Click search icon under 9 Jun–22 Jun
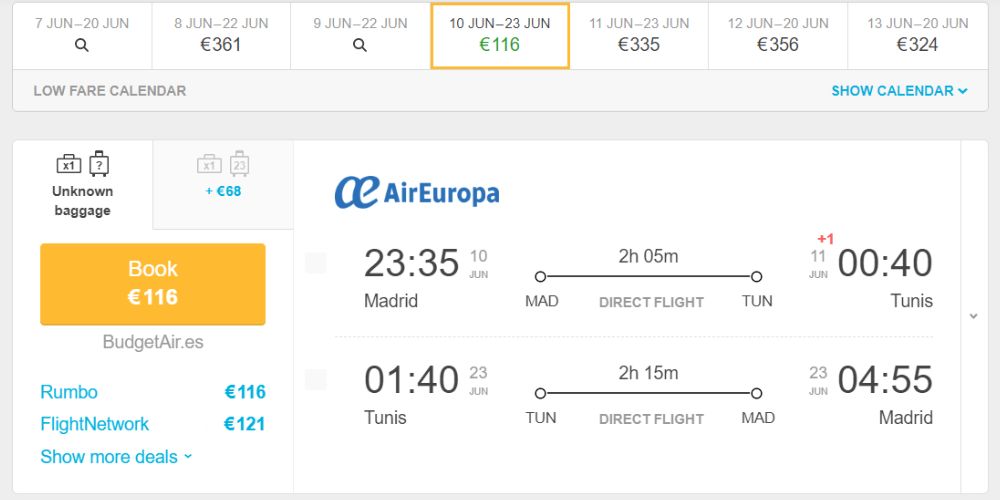This screenshot has width=1000, height=500. point(360,45)
